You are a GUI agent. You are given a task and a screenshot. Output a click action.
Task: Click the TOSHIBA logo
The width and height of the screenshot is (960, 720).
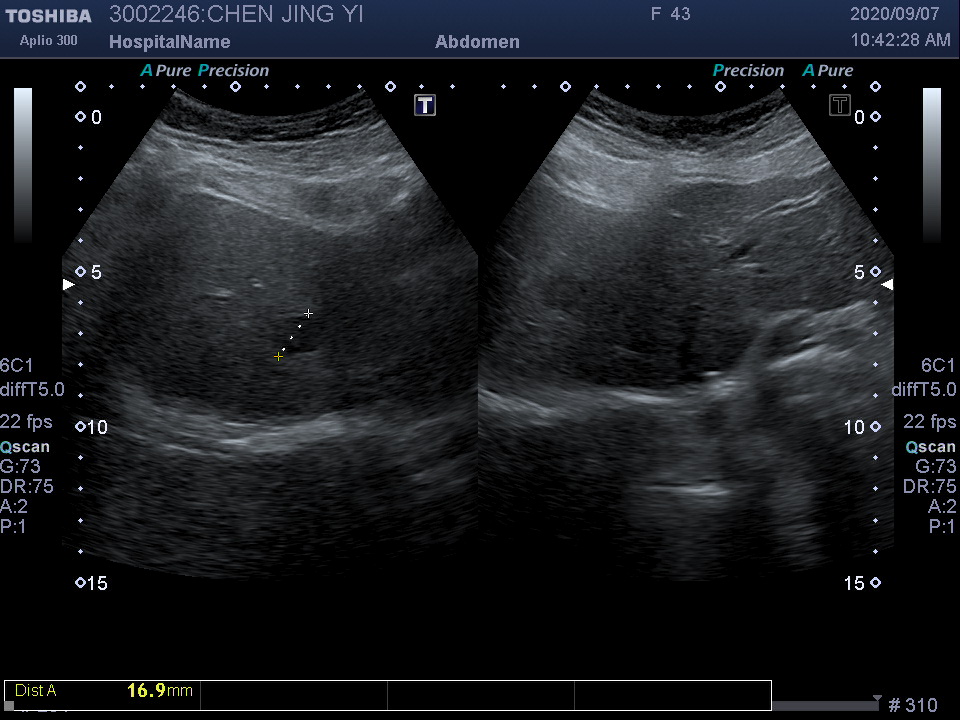click(48, 16)
